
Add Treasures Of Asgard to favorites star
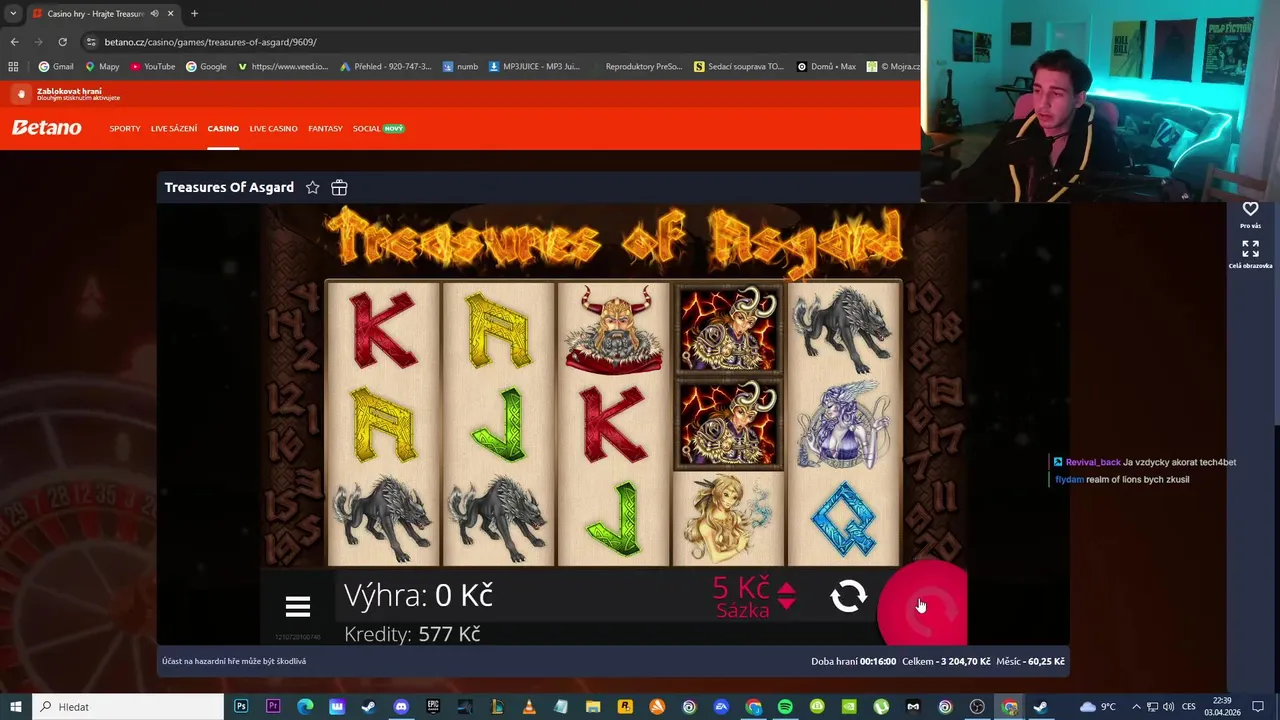click(312, 187)
